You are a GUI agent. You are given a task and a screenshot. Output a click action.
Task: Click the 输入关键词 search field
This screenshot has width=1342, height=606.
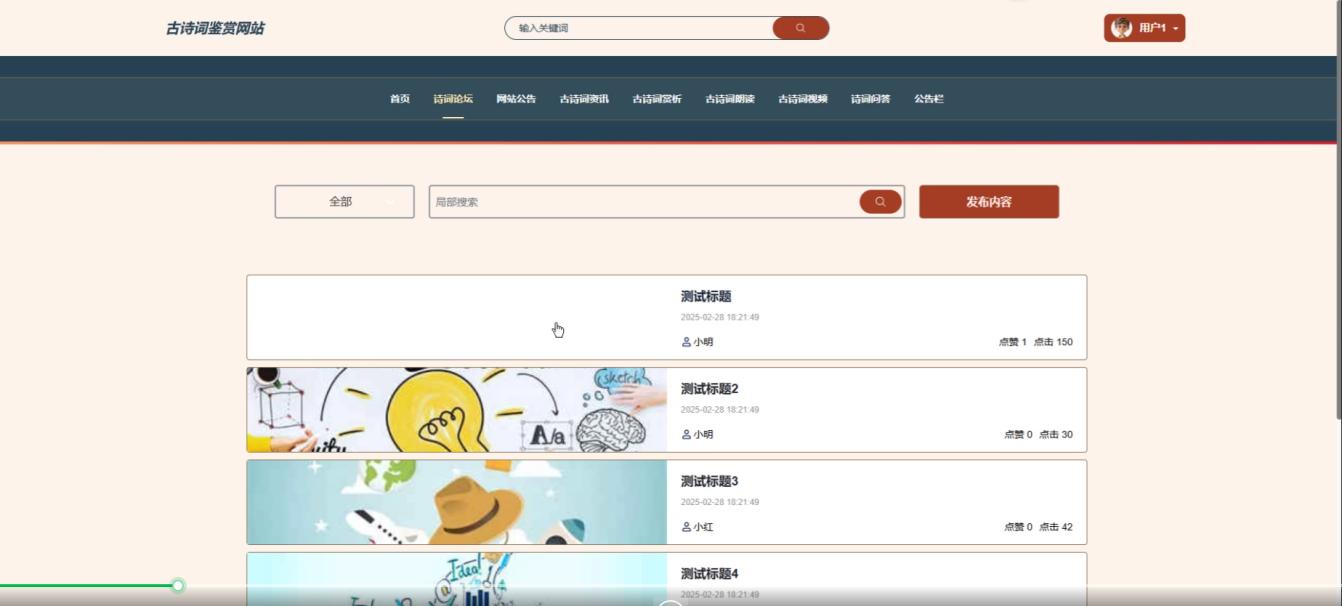point(640,28)
